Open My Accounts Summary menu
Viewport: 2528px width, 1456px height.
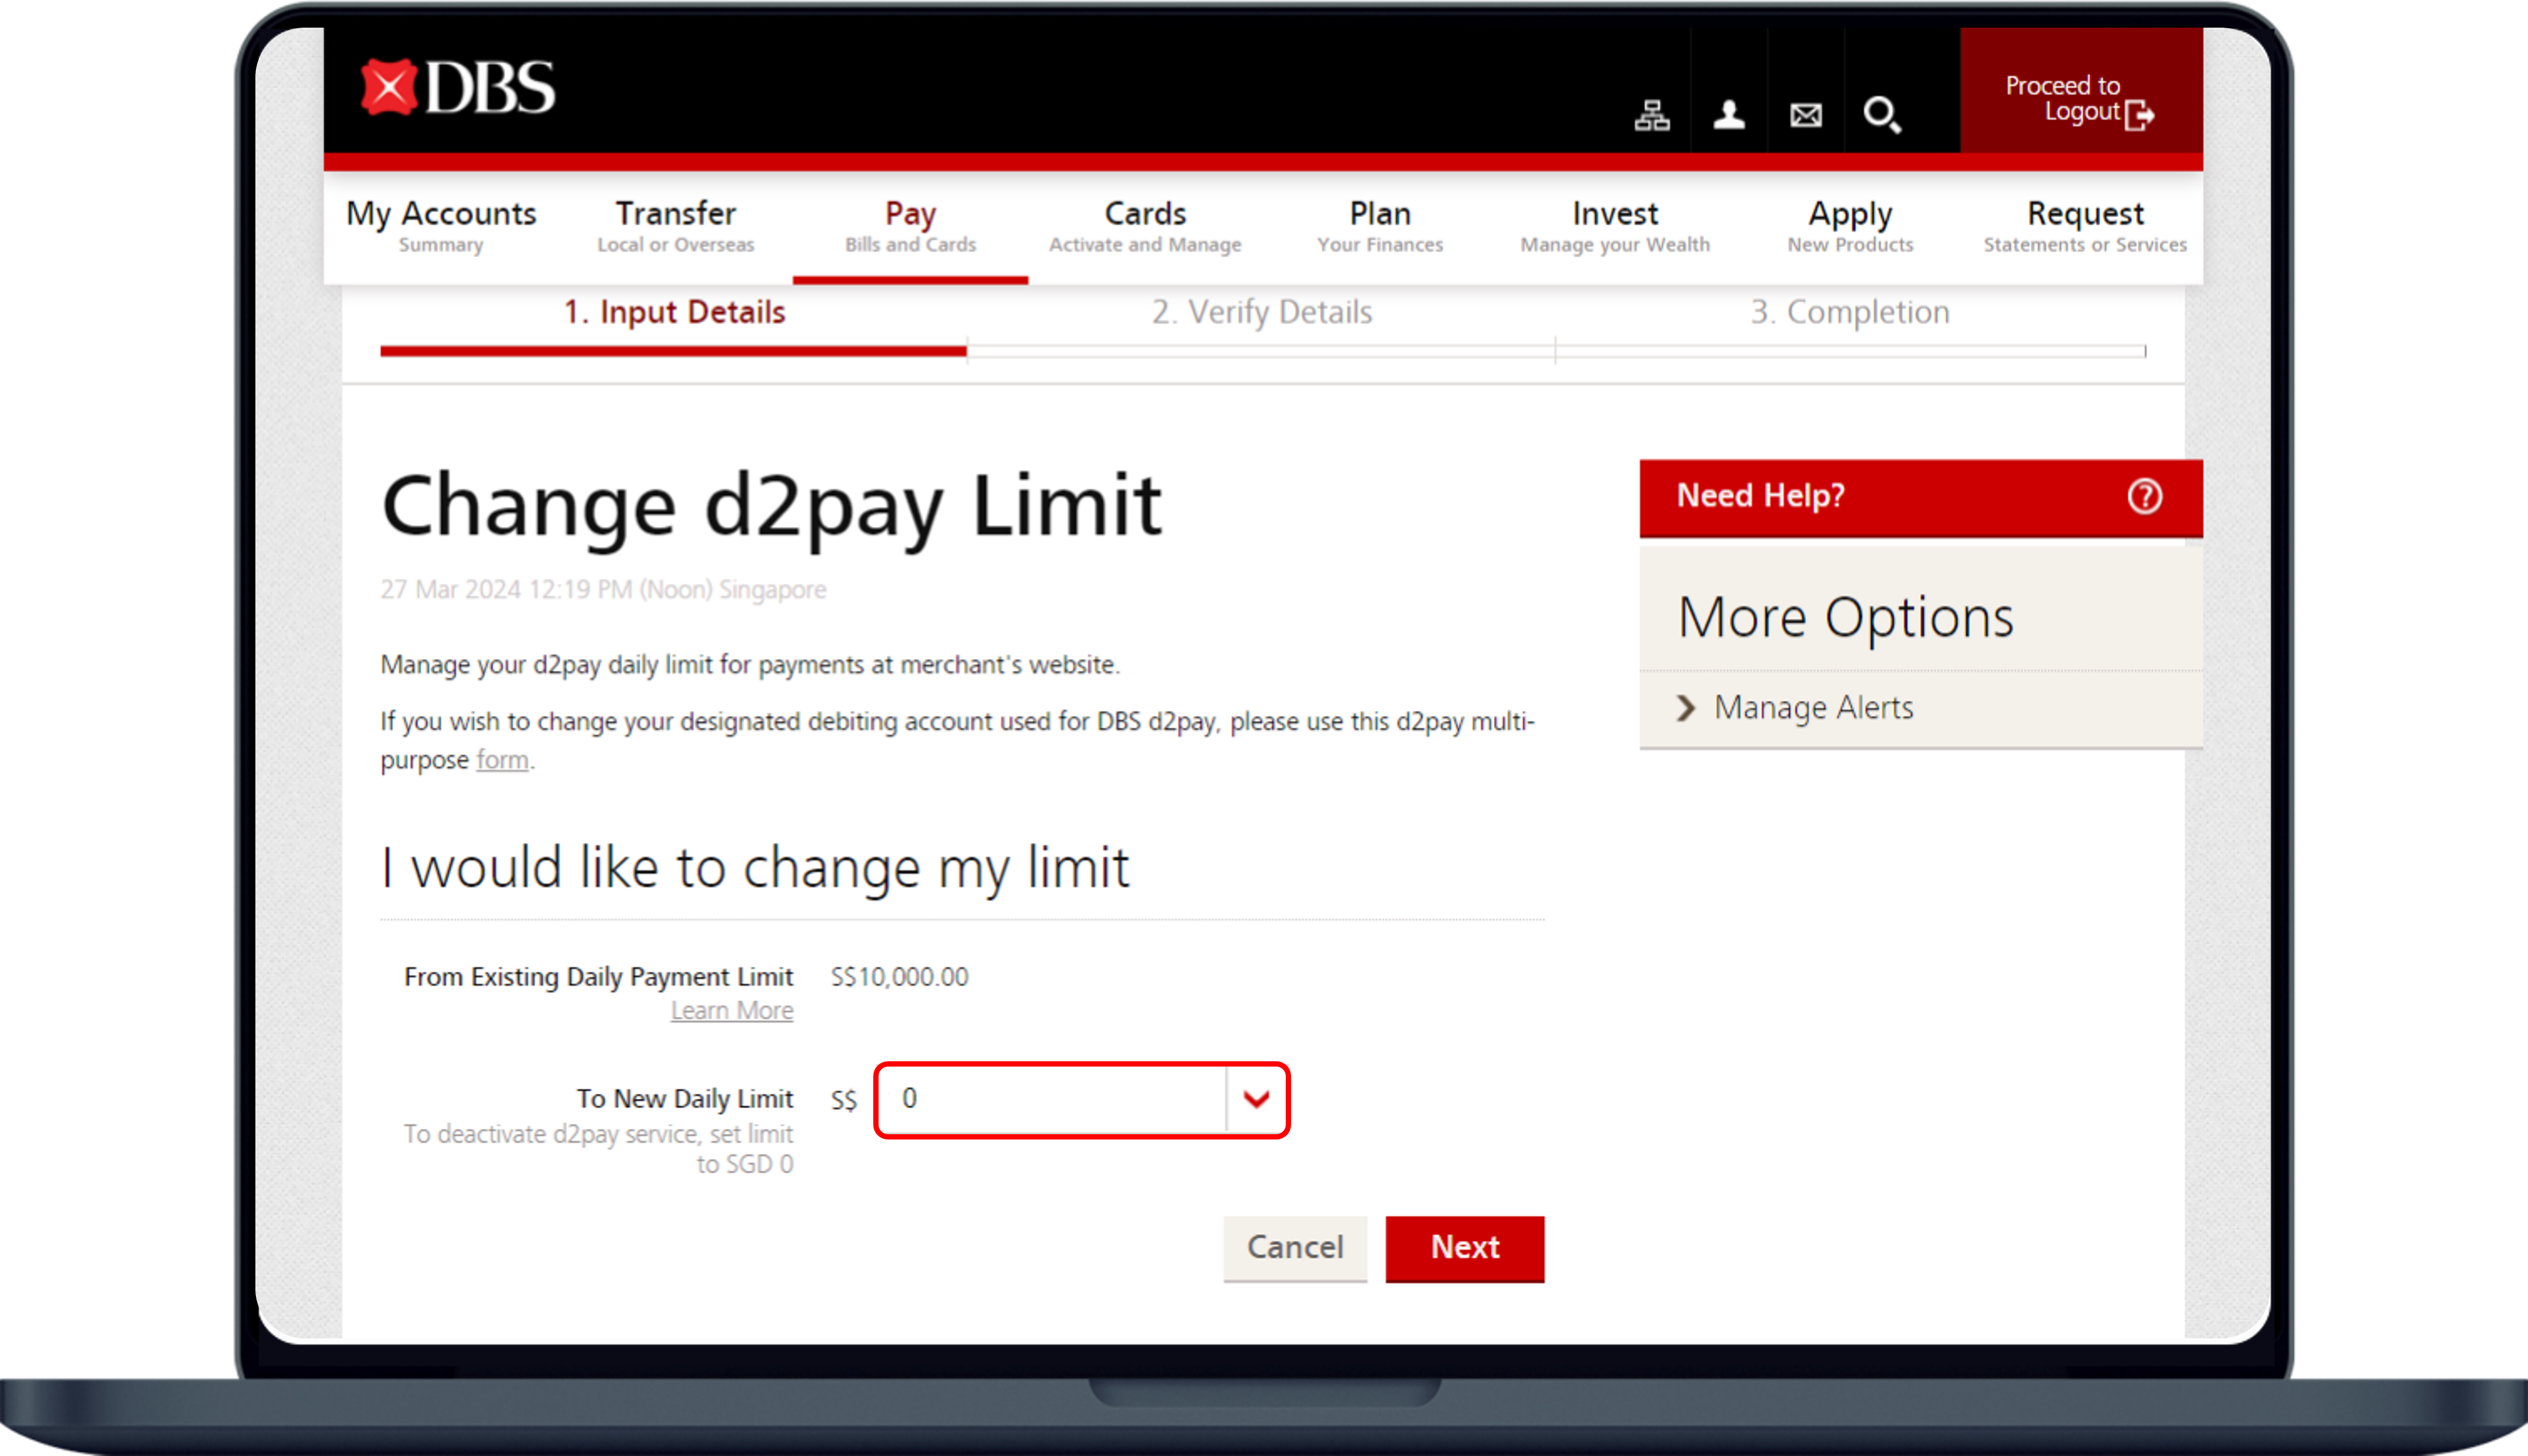coord(441,227)
